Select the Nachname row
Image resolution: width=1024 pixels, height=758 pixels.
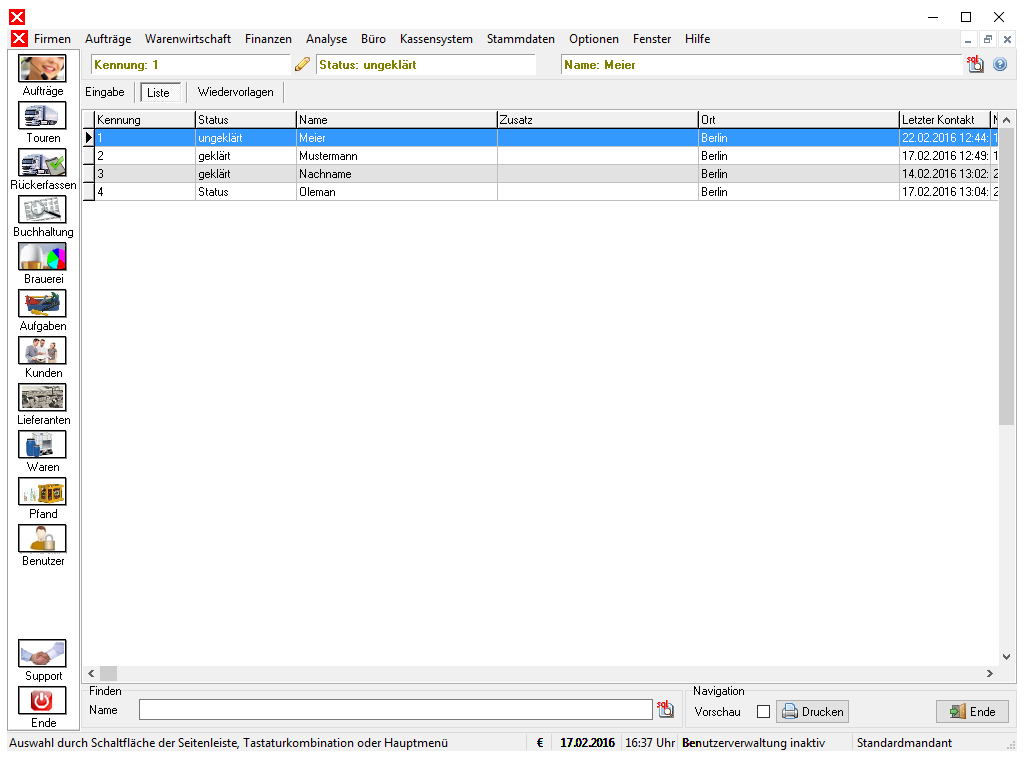tap(540, 174)
